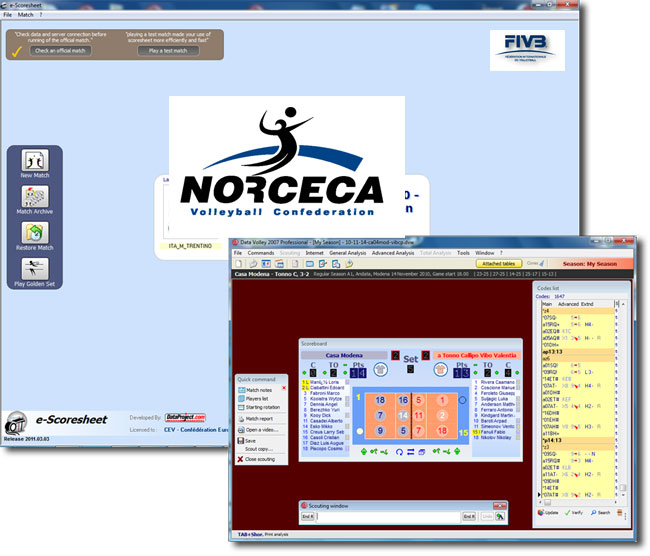Screen dimensions: 650x556
Task: Open e-Scoresheet File menu
Action: [x=7, y=15]
